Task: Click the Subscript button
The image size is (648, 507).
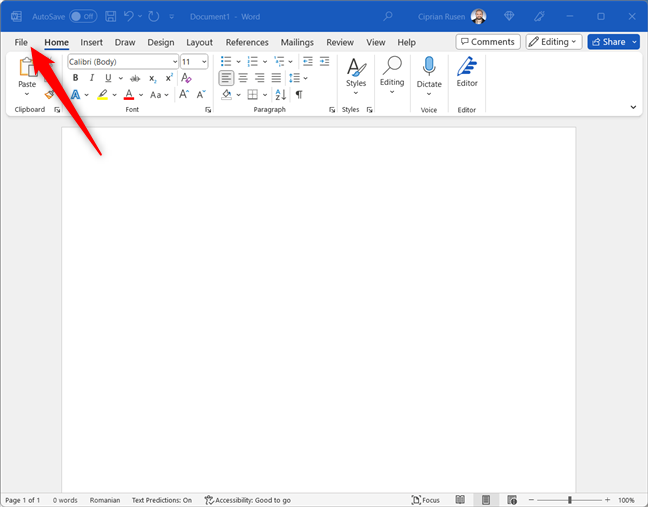Action: [152, 78]
